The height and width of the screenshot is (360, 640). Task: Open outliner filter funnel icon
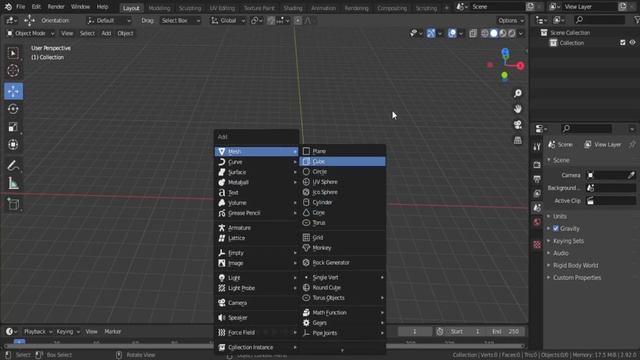point(636,20)
